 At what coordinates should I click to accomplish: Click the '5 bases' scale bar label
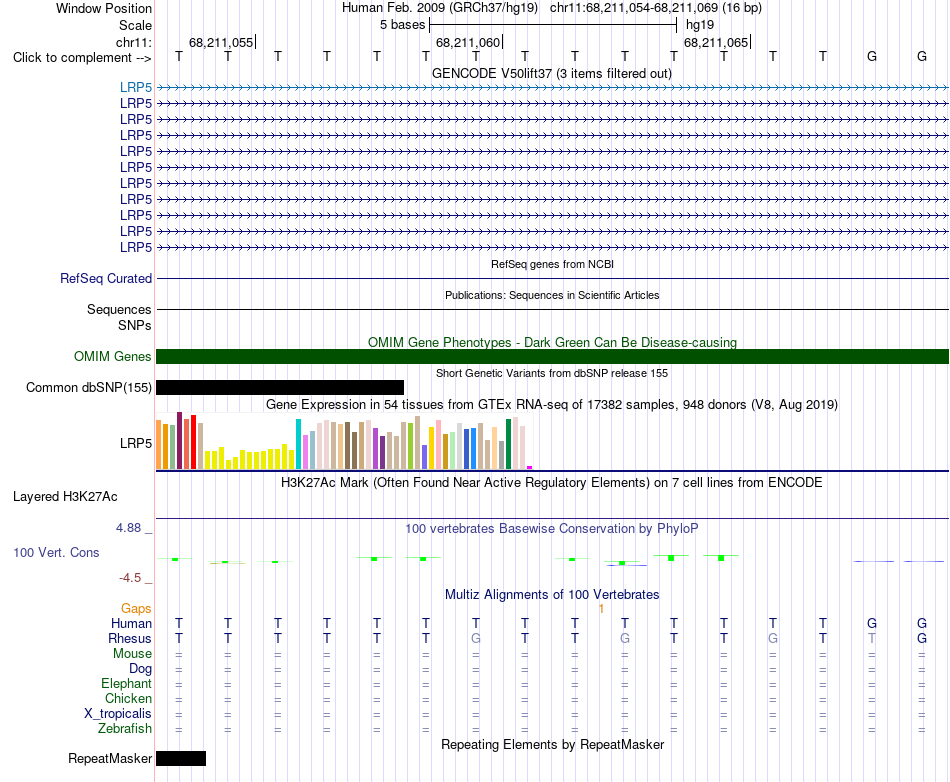tap(403, 25)
